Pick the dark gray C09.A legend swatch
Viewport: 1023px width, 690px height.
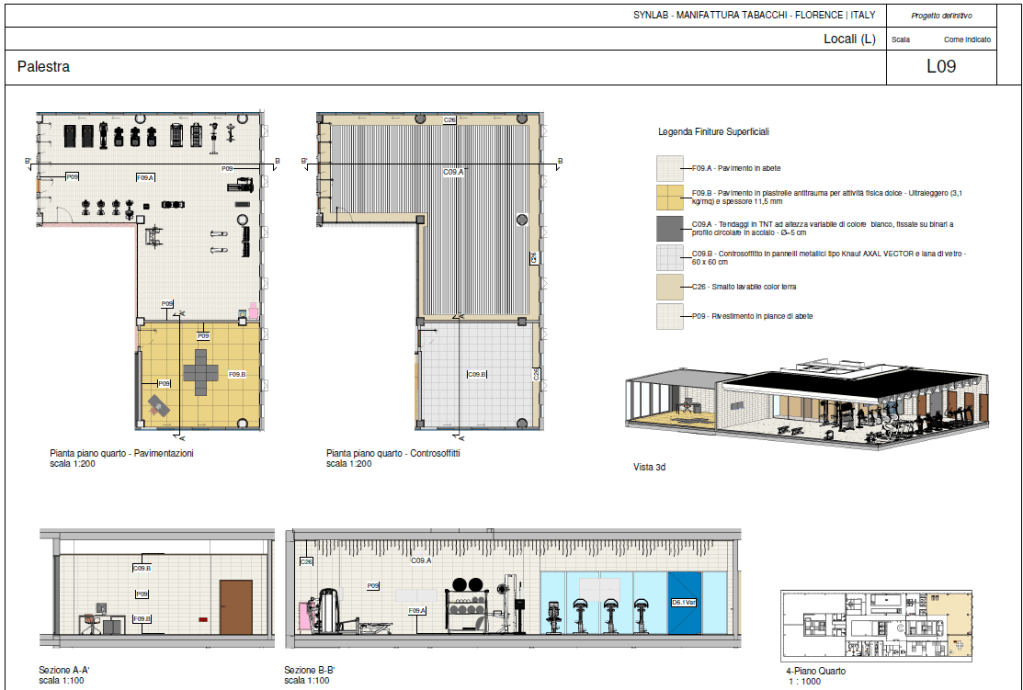coord(669,229)
